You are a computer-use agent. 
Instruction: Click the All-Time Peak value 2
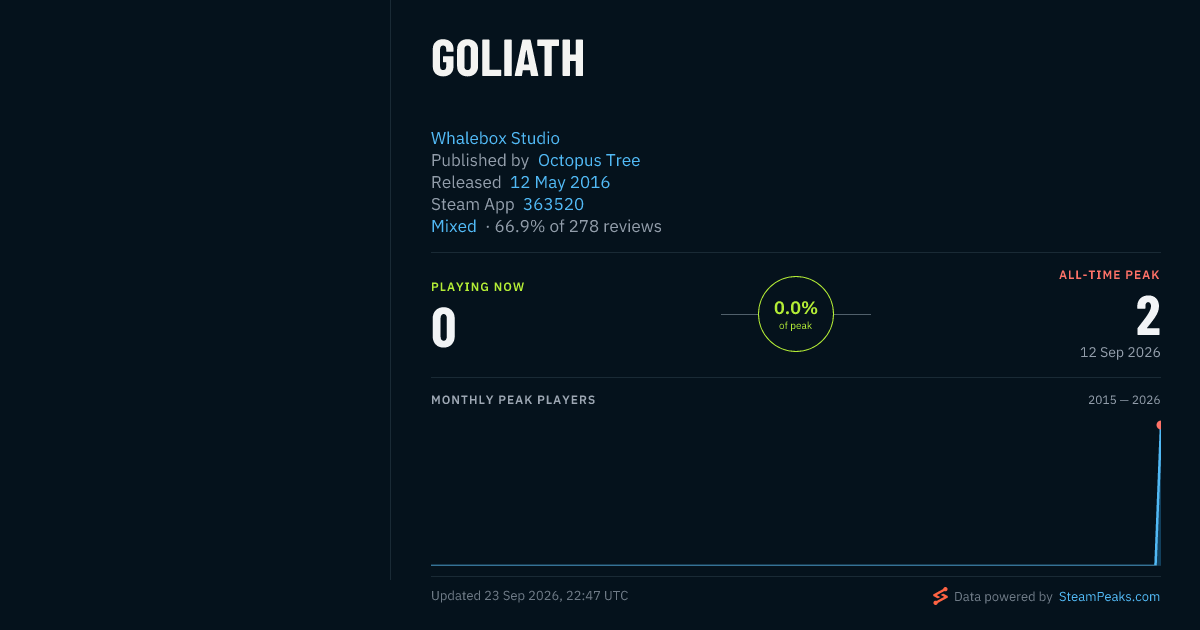pyautogui.click(x=1148, y=316)
